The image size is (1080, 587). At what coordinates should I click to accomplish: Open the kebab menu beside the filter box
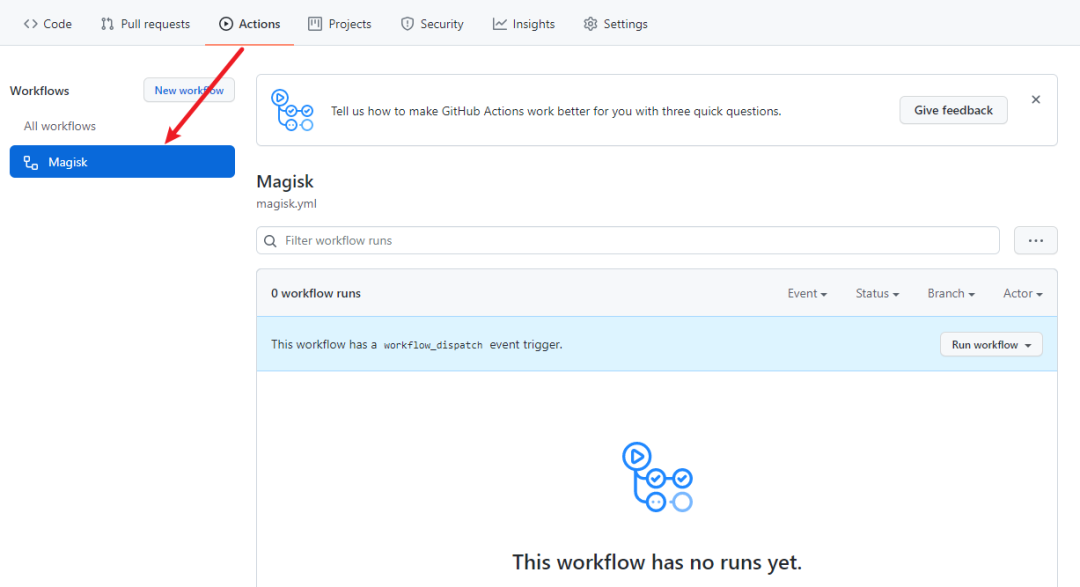point(1035,240)
